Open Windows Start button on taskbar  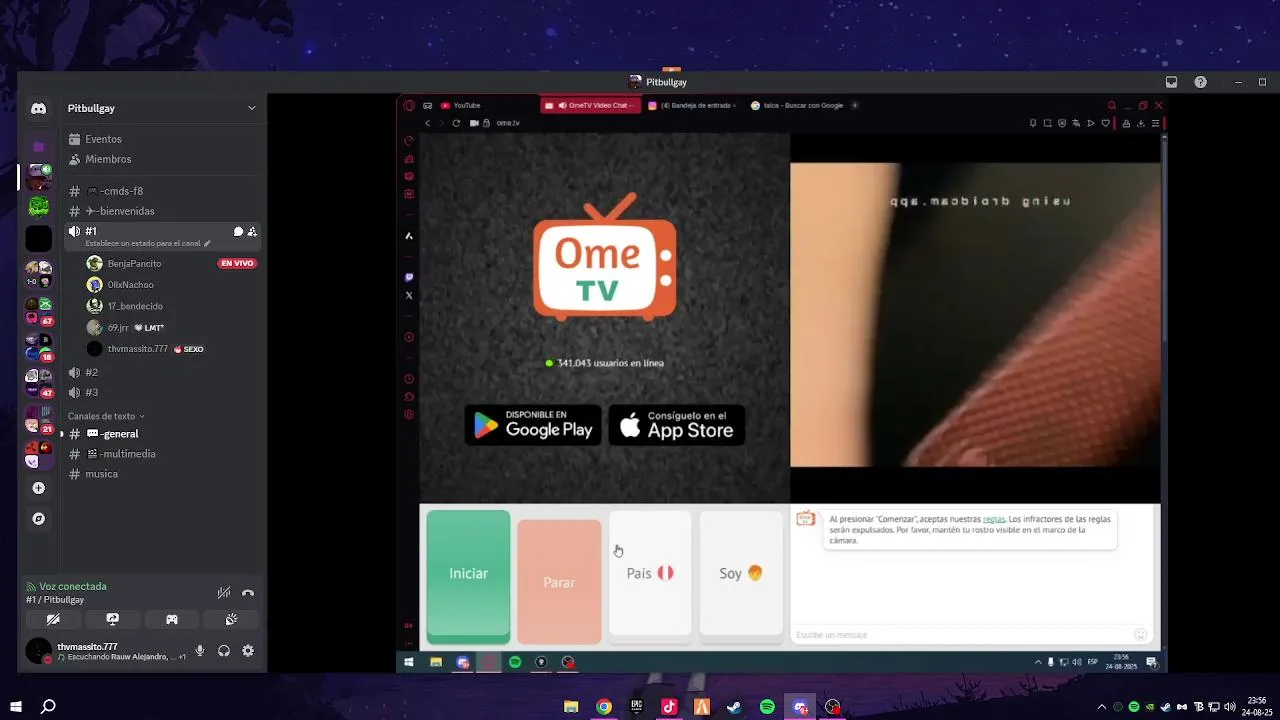(16, 706)
